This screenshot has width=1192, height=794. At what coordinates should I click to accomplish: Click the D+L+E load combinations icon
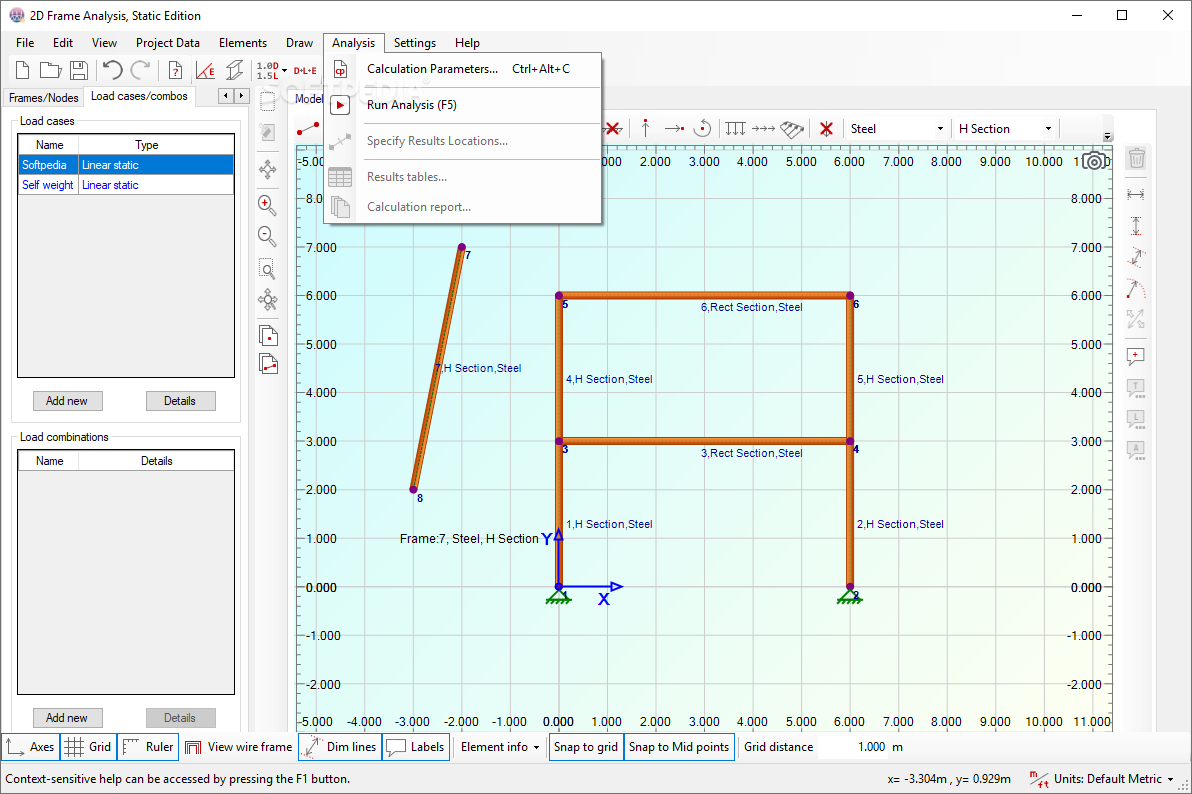click(305, 71)
